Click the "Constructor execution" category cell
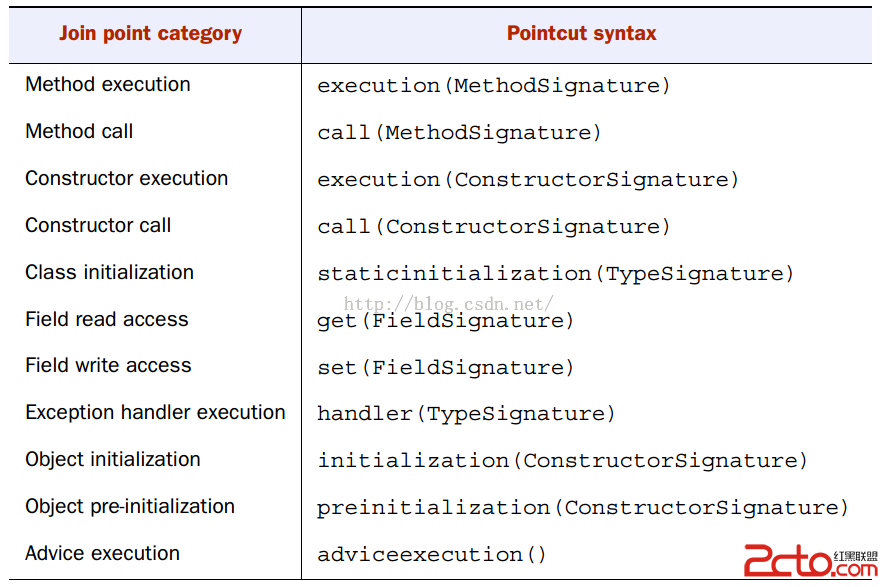The image size is (881, 587). 127,179
